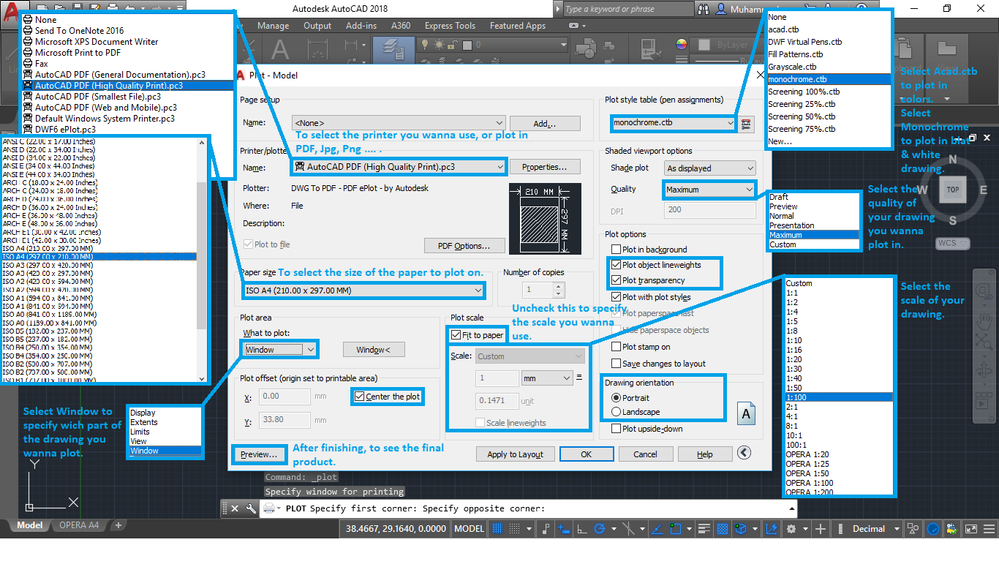
Task: Toggle Plot transparency checkbox
Action: [x=616, y=280]
